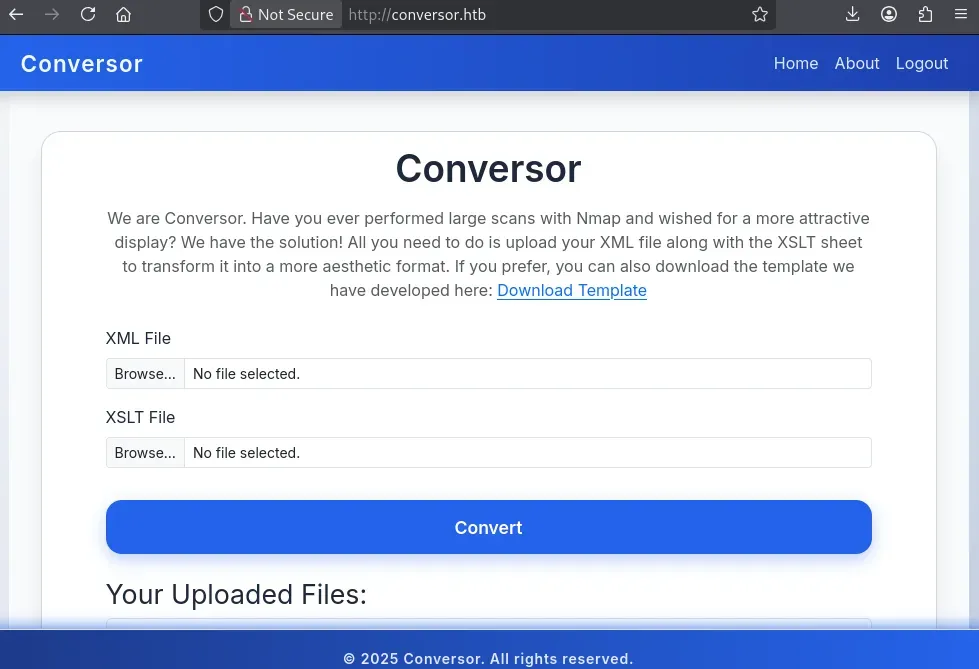Click the Conversor brand logo in the header

82,64
